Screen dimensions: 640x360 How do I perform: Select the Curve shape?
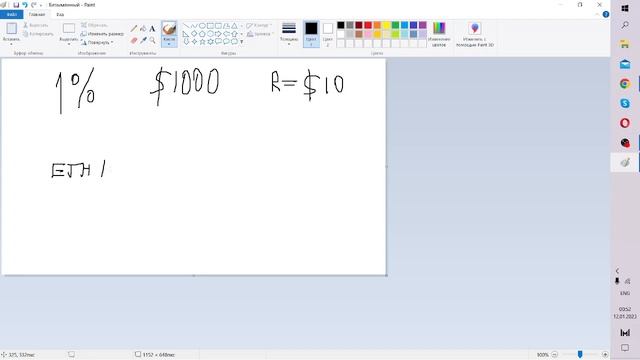(x=194, y=26)
